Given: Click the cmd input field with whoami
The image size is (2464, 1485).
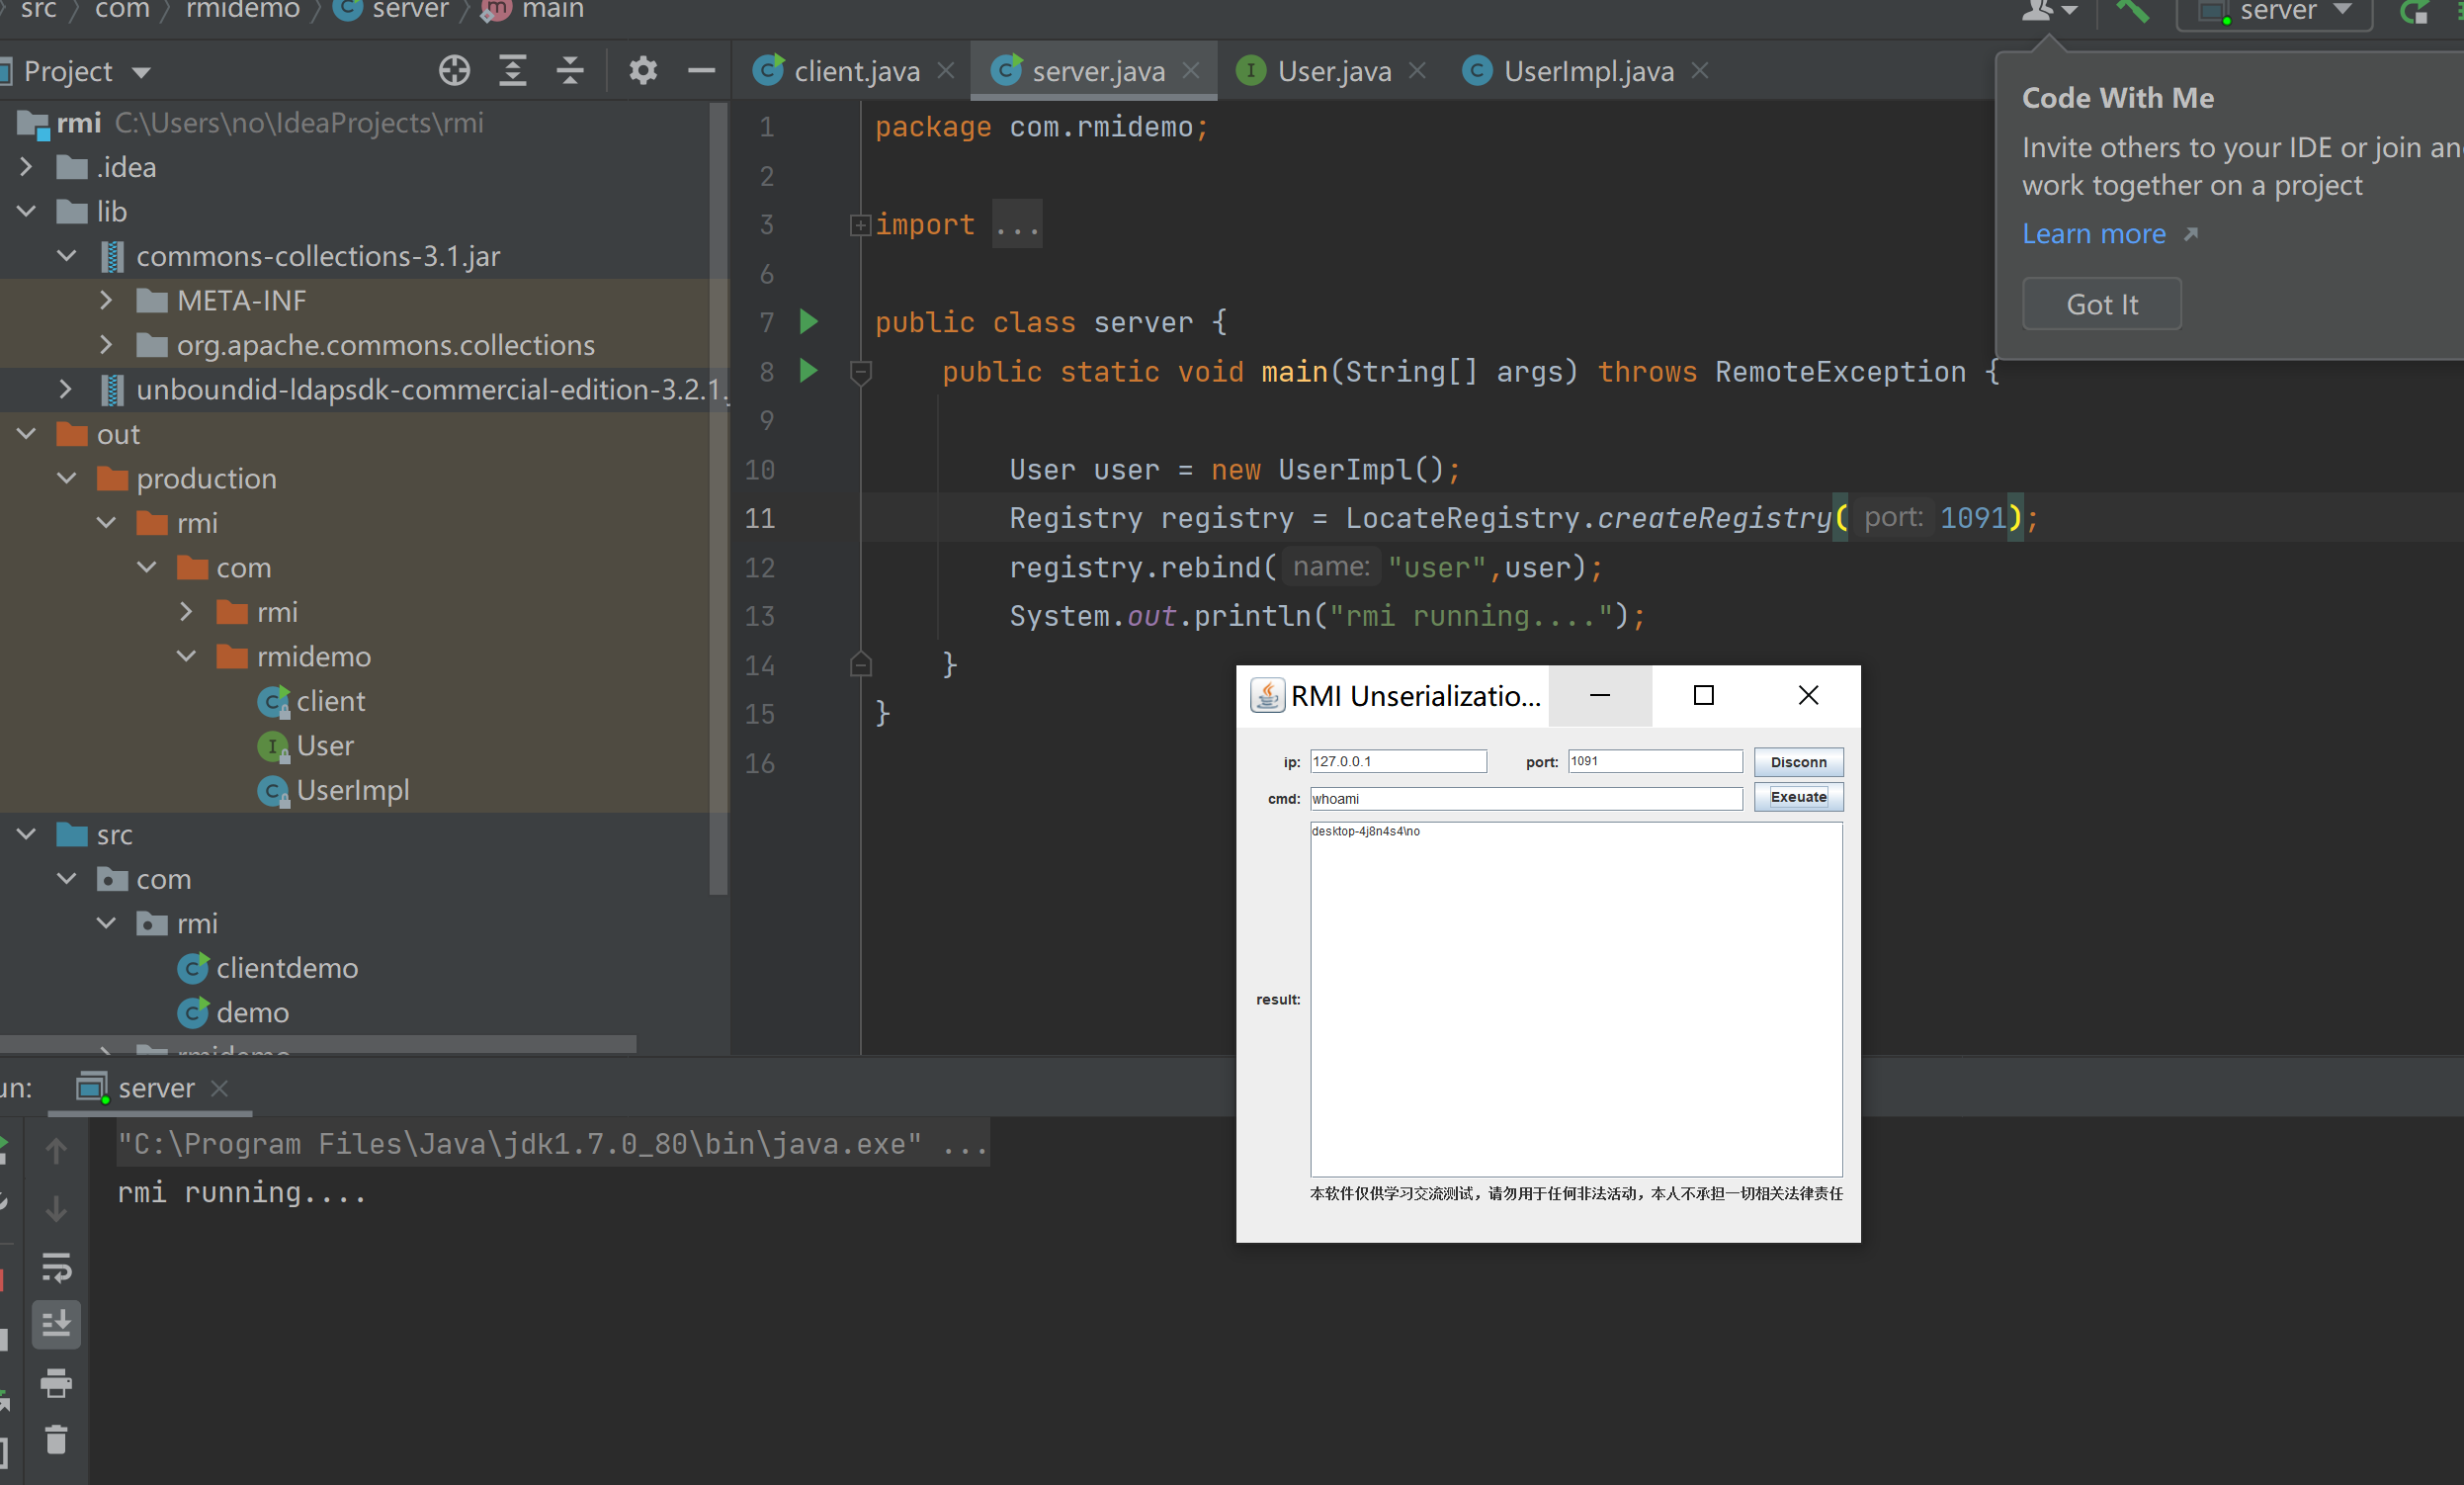Looking at the screenshot, I should pos(1526,799).
